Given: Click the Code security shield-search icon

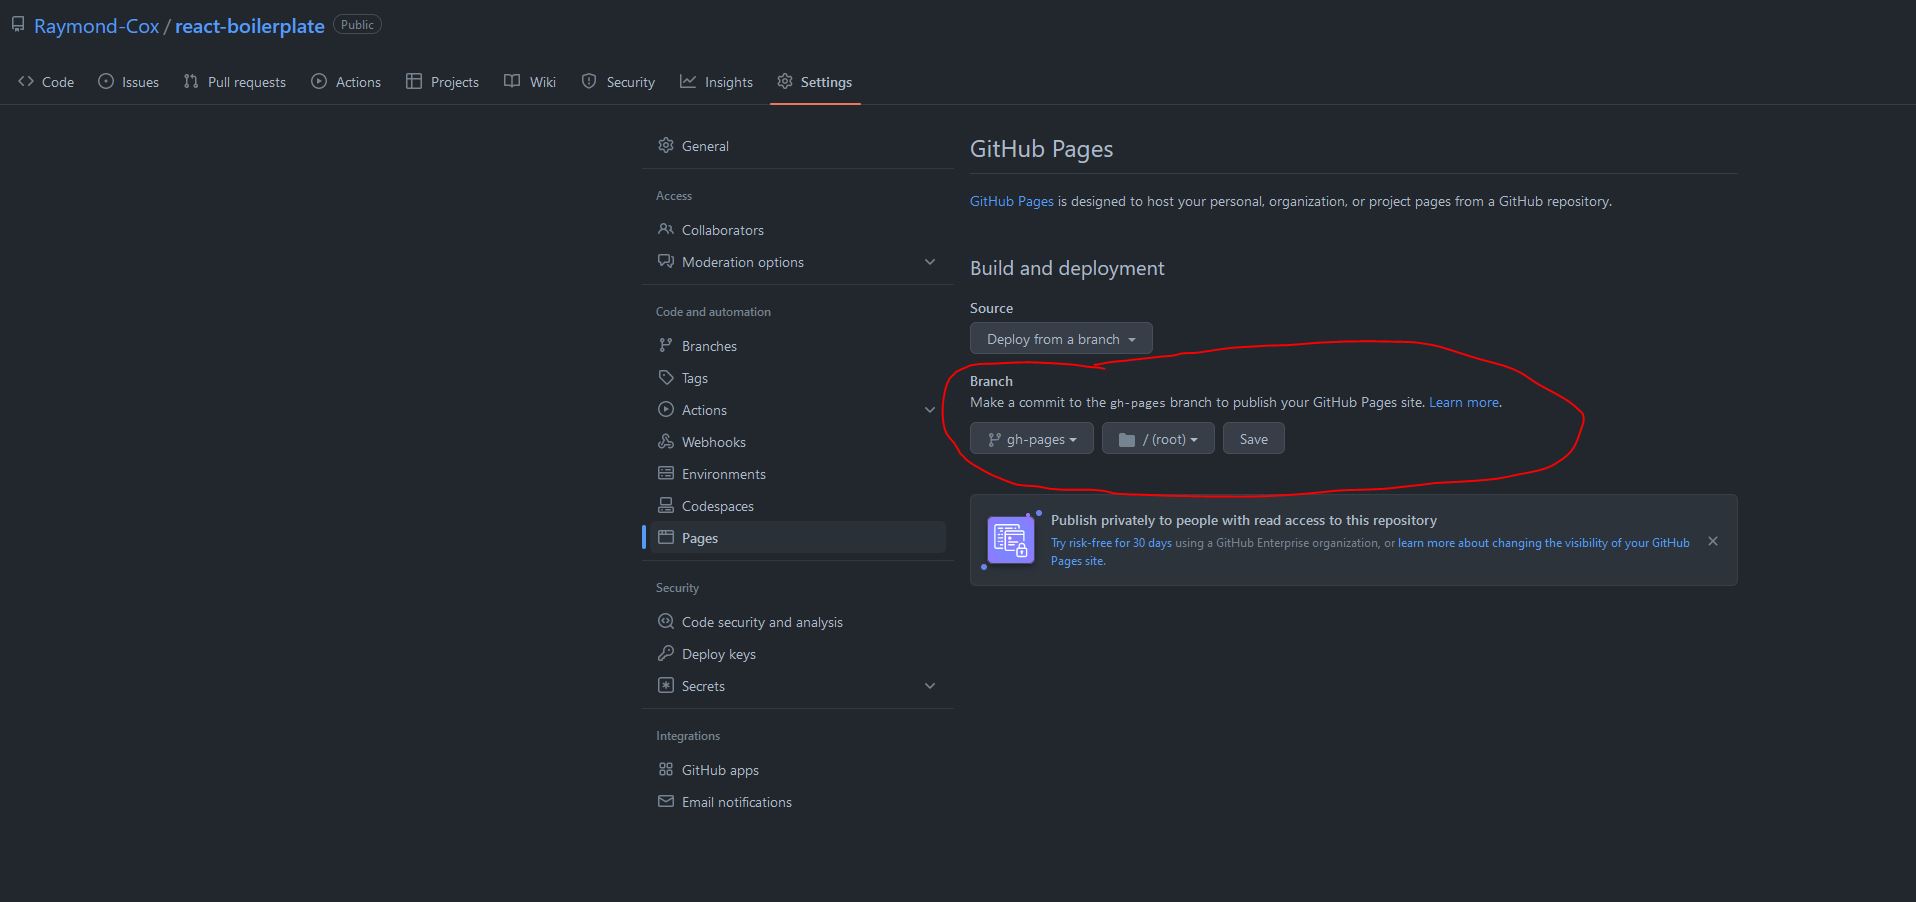Looking at the screenshot, I should 666,621.
